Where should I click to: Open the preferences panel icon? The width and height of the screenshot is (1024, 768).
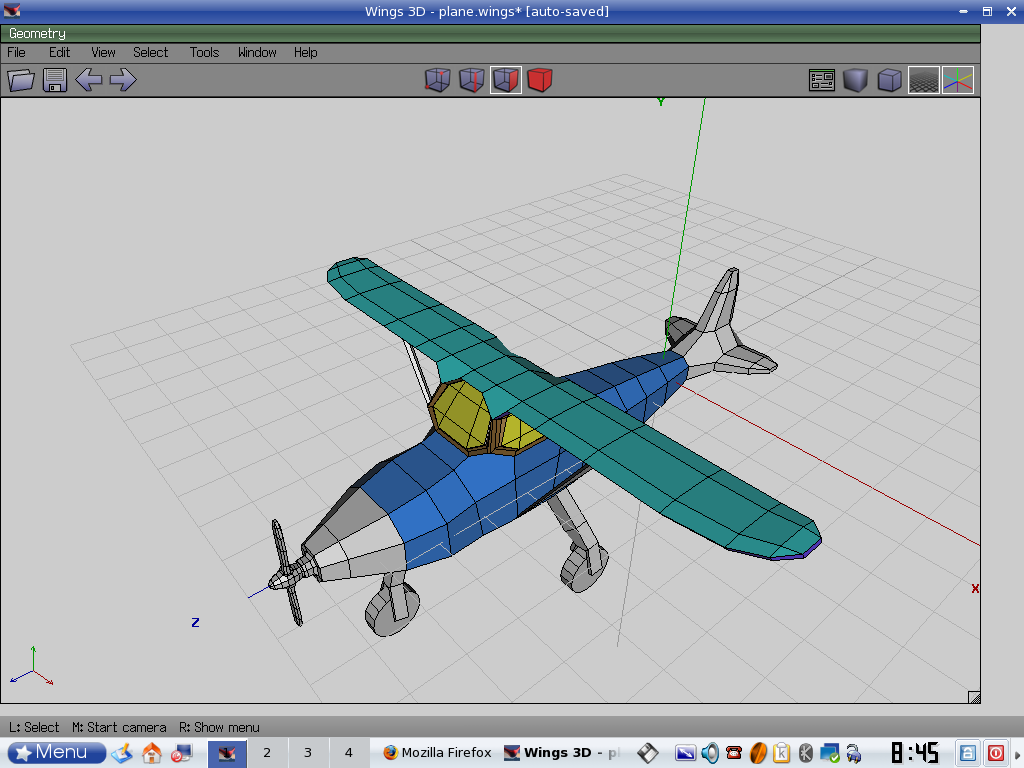point(822,80)
